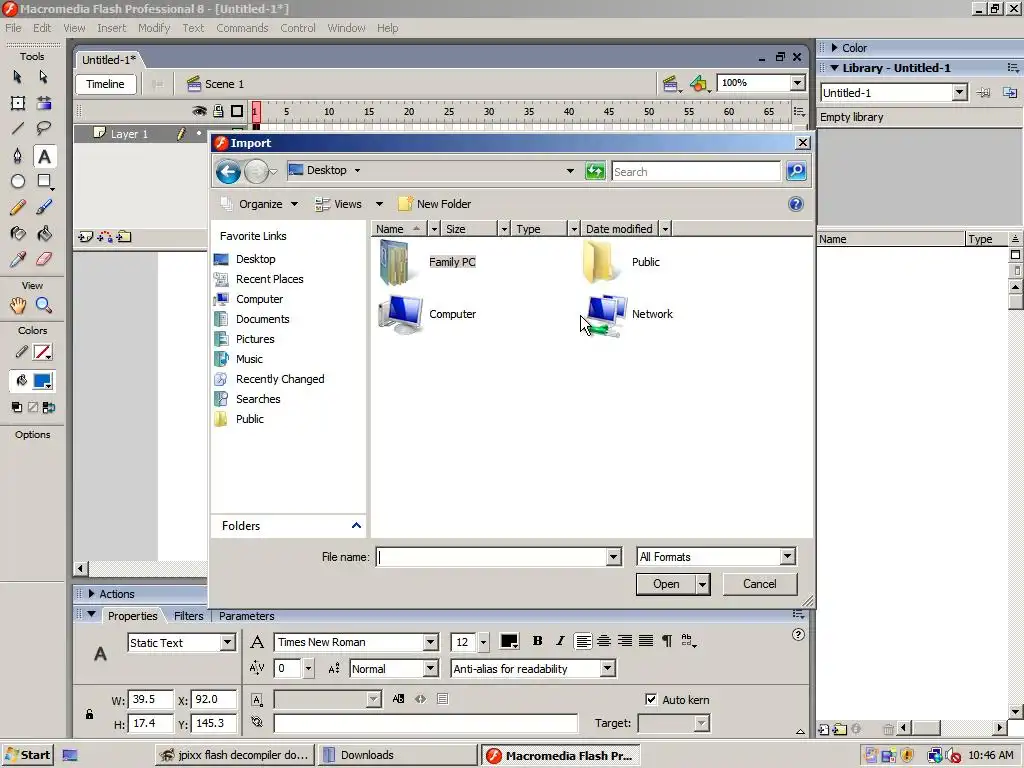Click the Timeline toggle button
Screen dimensions: 1024x768
coord(105,84)
